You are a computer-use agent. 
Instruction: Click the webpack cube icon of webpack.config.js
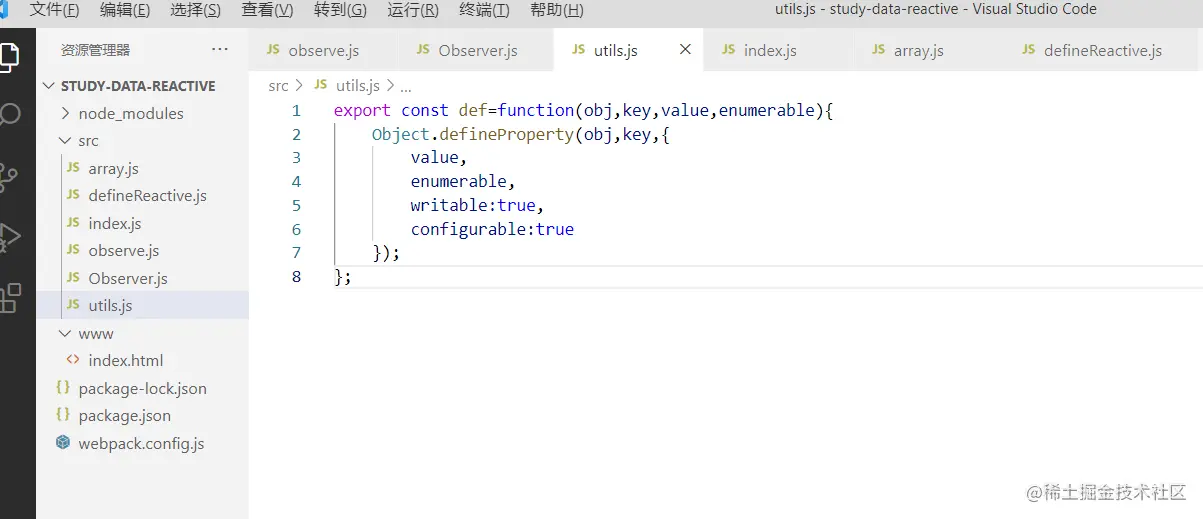click(x=63, y=443)
